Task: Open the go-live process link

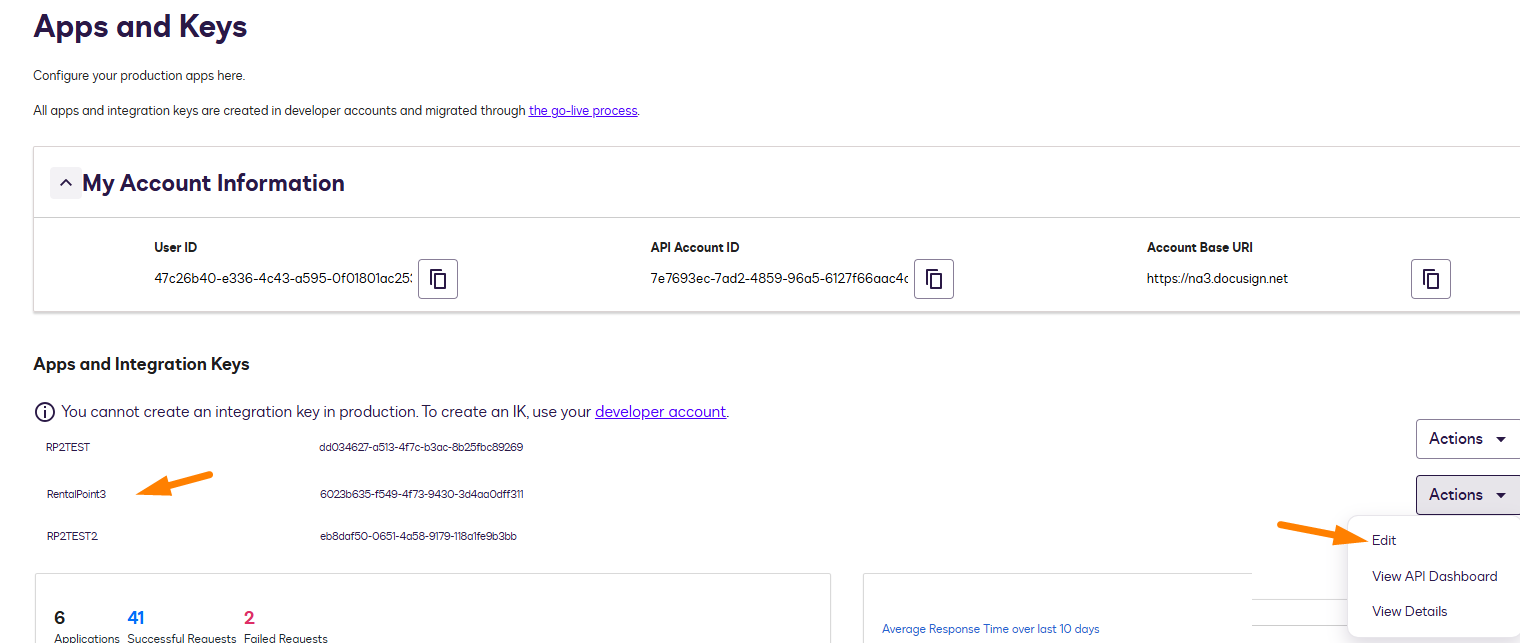Action: tap(583, 111)
